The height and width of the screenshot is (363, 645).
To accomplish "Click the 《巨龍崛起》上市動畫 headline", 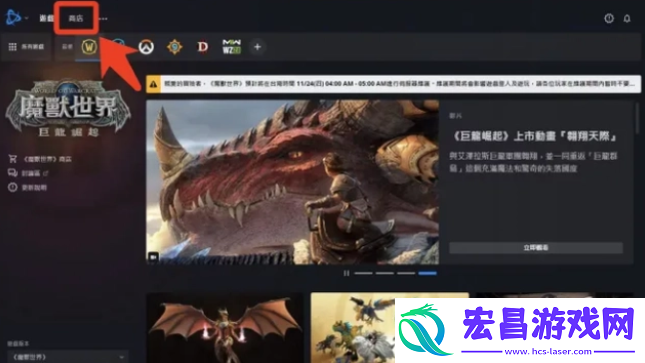I will click(534, 136).
